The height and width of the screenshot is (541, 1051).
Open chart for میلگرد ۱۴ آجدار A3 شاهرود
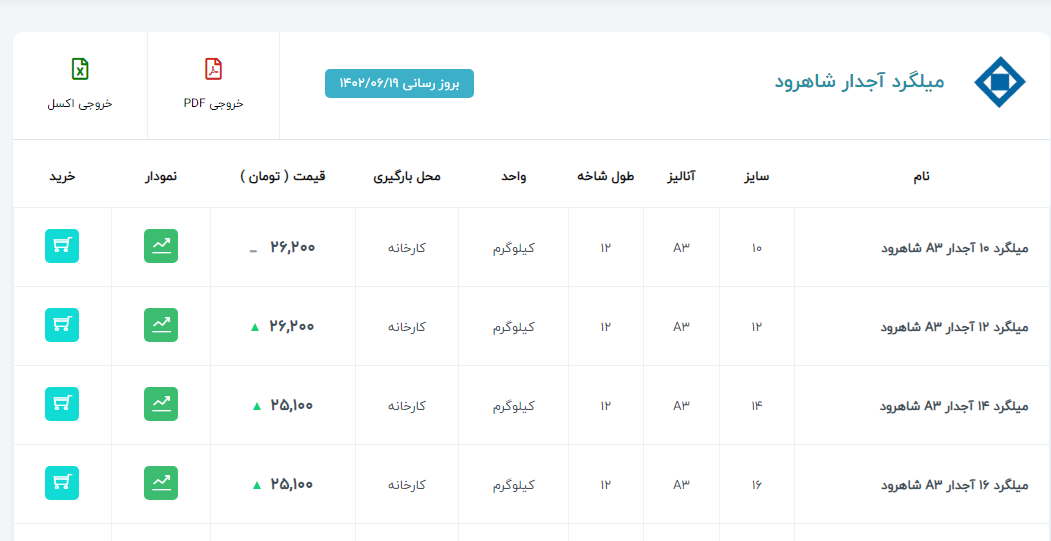pos(161,404)
